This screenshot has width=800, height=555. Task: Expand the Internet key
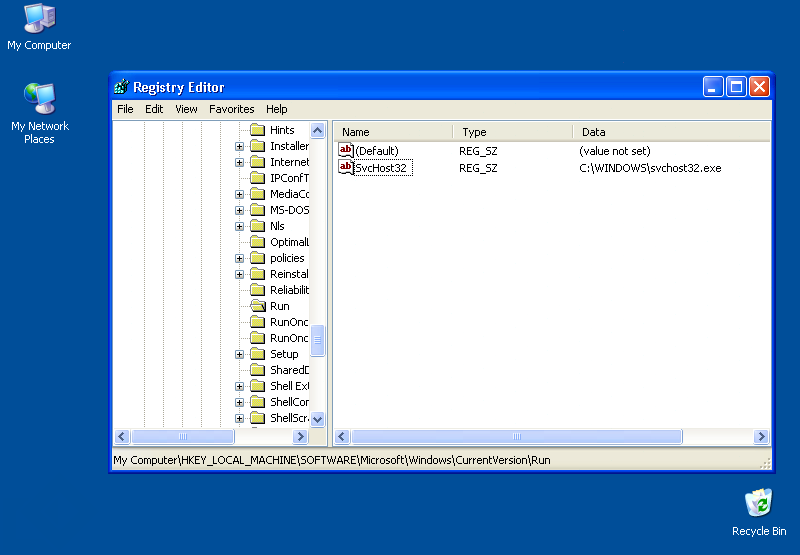[x=239, y=162]
